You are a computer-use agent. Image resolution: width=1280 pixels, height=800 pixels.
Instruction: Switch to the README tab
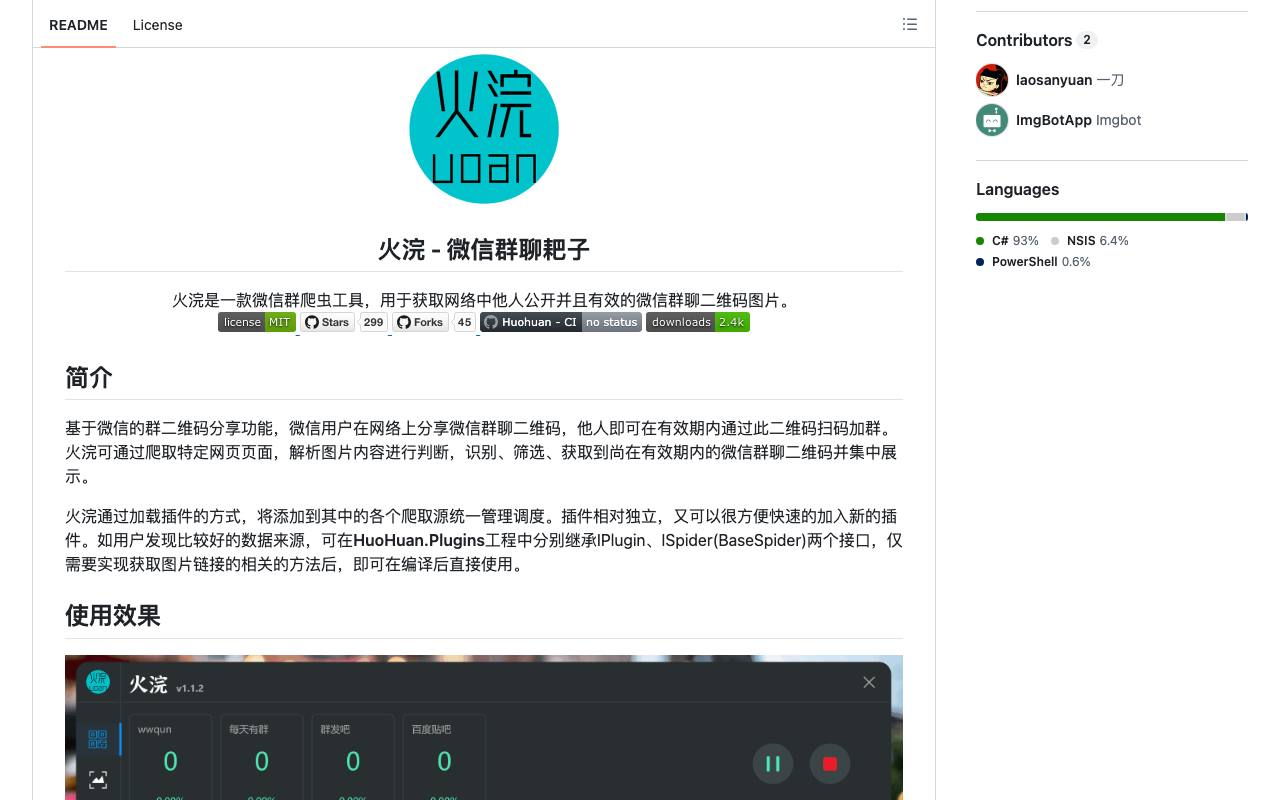pos(78,25)
